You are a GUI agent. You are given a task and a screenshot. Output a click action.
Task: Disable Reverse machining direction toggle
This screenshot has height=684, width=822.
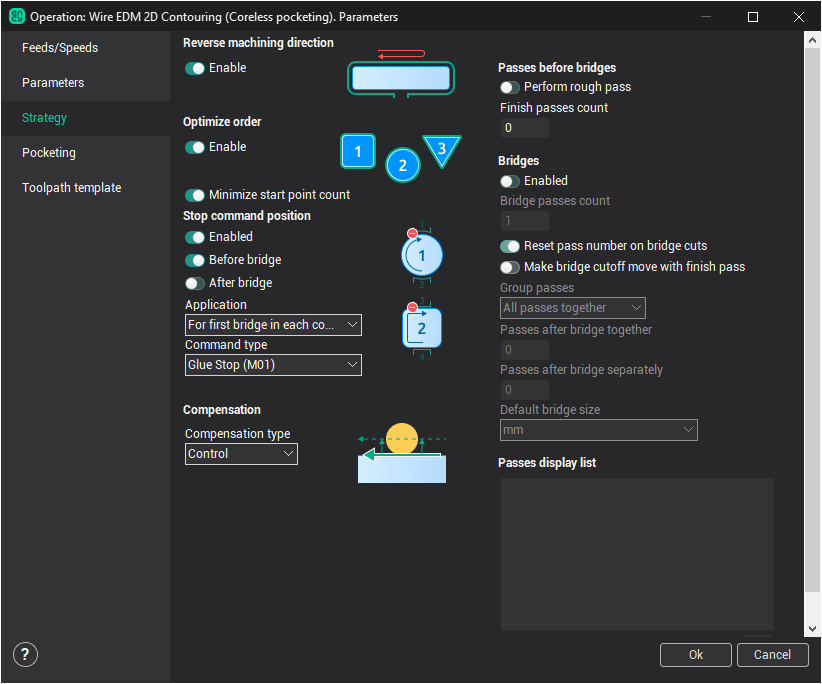click(x=195, y=68)
